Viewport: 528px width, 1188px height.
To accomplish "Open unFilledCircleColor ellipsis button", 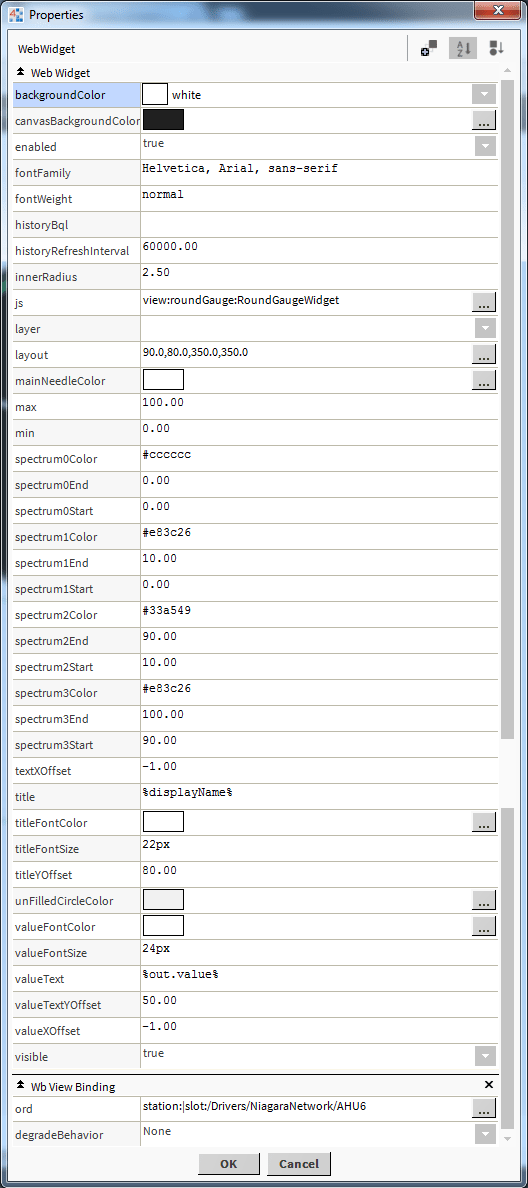I will [484, 900].
